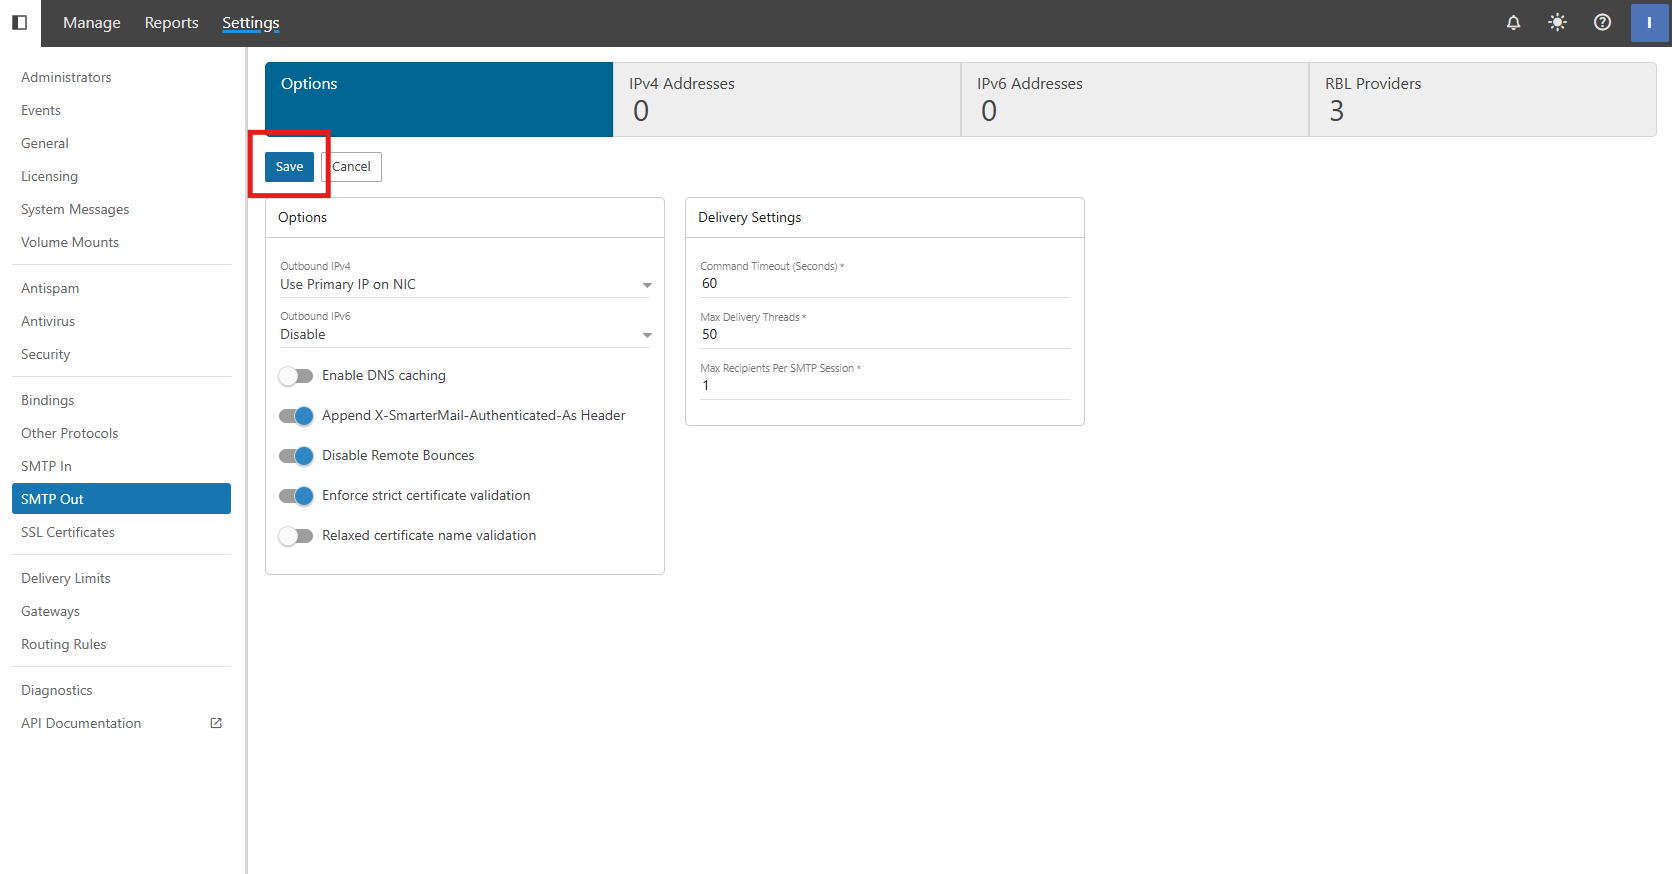
Task: Click the Command Timeout seconds field
Action: [x=884, y=284]
